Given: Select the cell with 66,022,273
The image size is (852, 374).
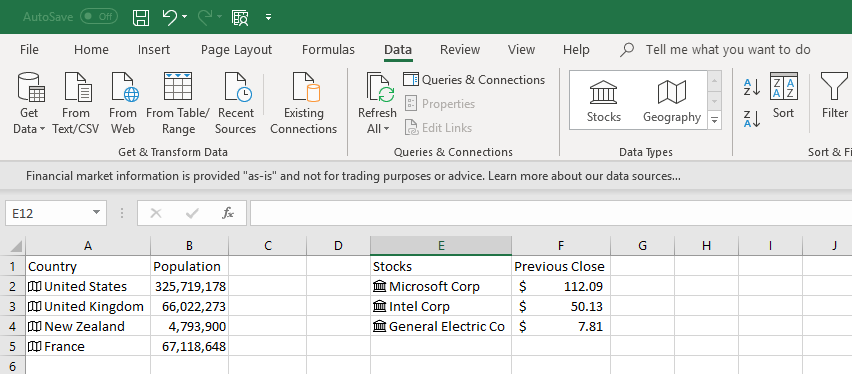Looking at the screenshot, I should (x=190, y=307).
